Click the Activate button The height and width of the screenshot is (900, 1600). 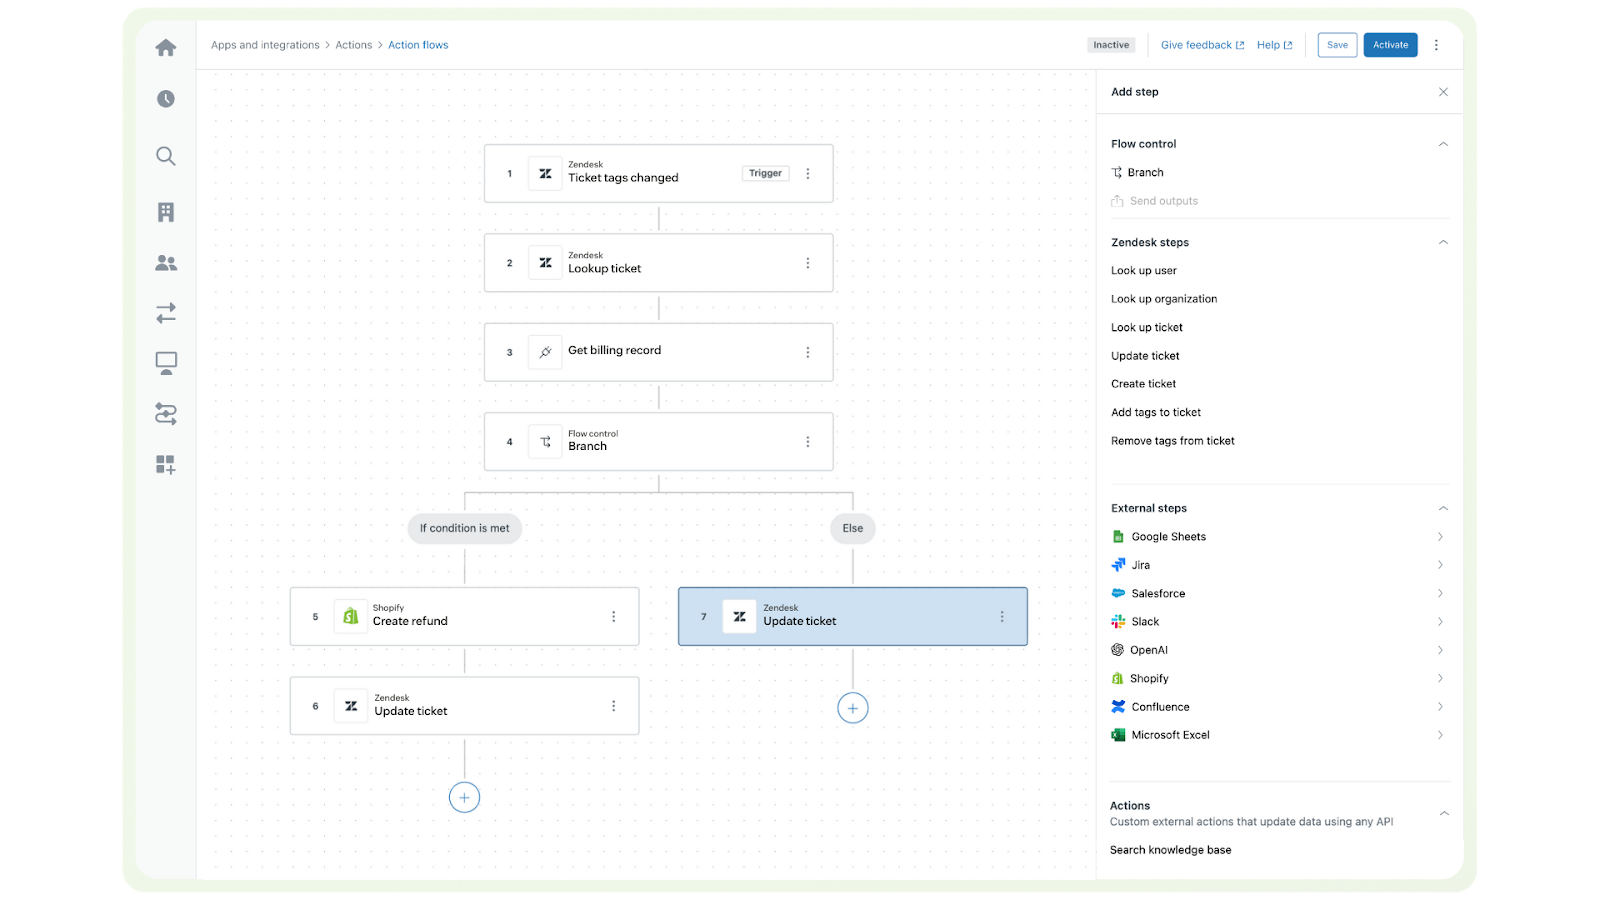pos(1390,45)
